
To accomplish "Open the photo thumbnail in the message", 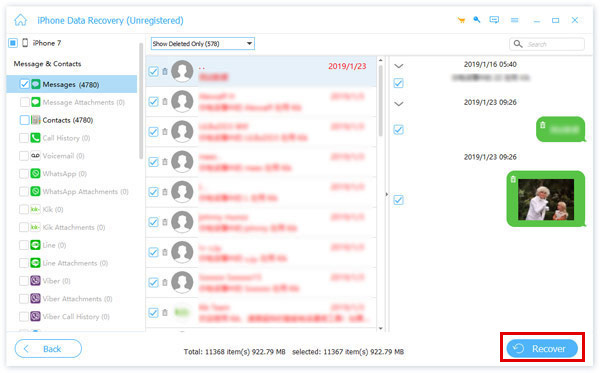I will 546,199.
